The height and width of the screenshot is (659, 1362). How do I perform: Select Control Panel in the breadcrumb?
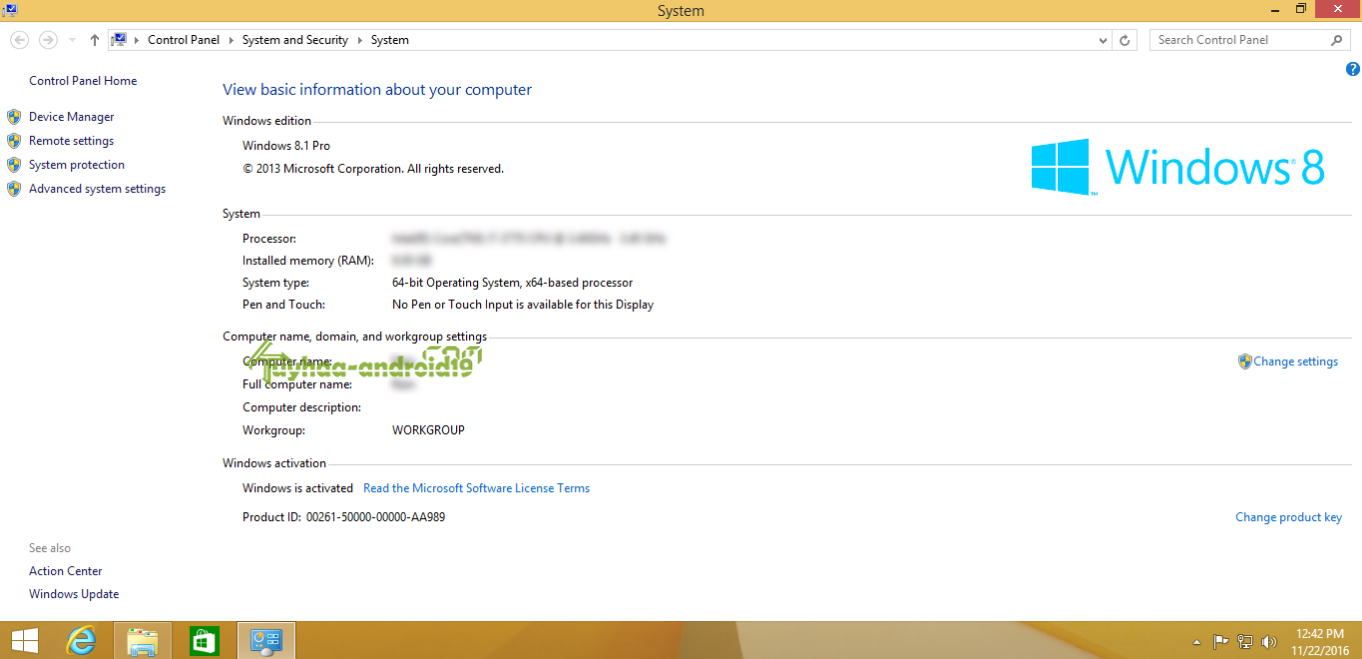185,40
